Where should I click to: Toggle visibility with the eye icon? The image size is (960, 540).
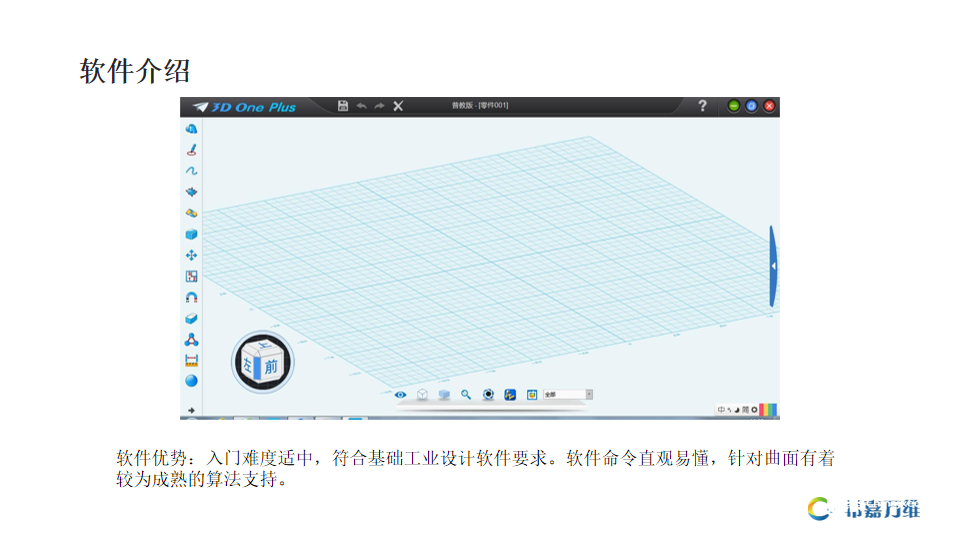point(400,395)
